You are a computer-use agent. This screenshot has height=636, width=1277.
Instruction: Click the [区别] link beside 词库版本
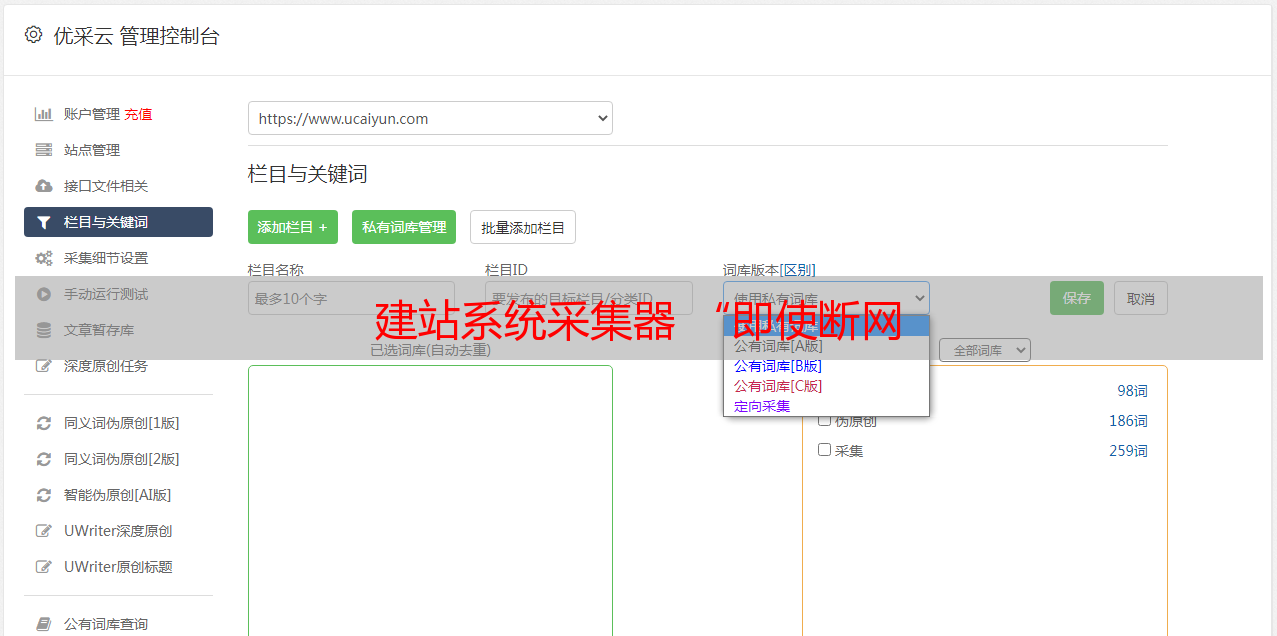[798, 270]
